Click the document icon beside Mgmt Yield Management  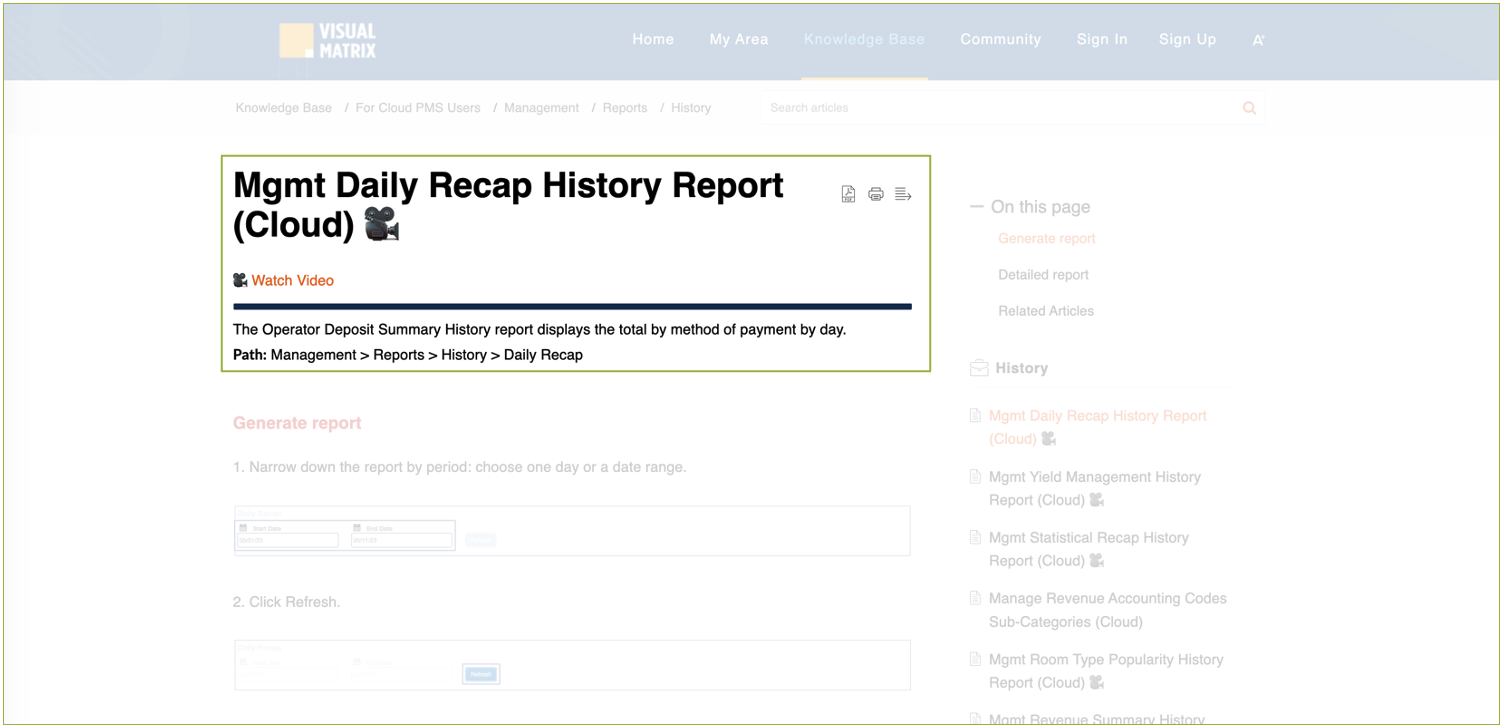tap(976, 477)
